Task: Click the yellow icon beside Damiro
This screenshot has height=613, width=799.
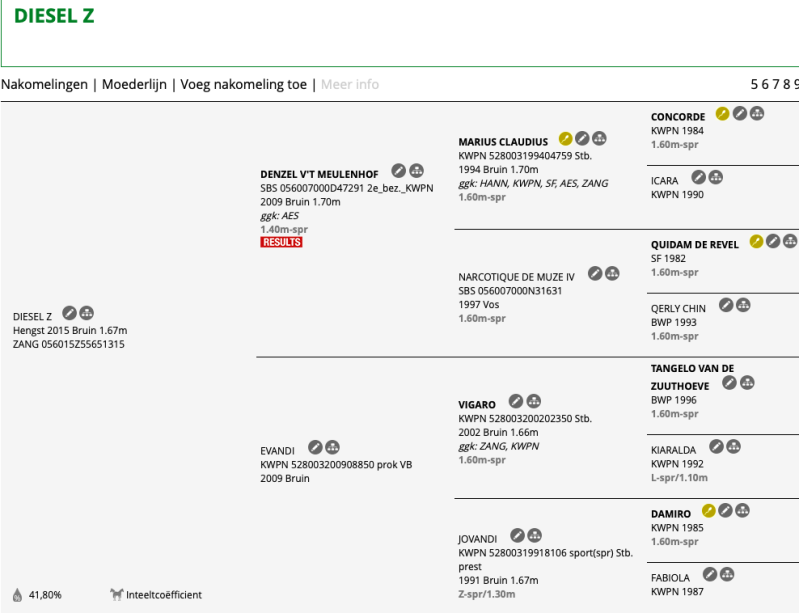Action: [709, 510]
